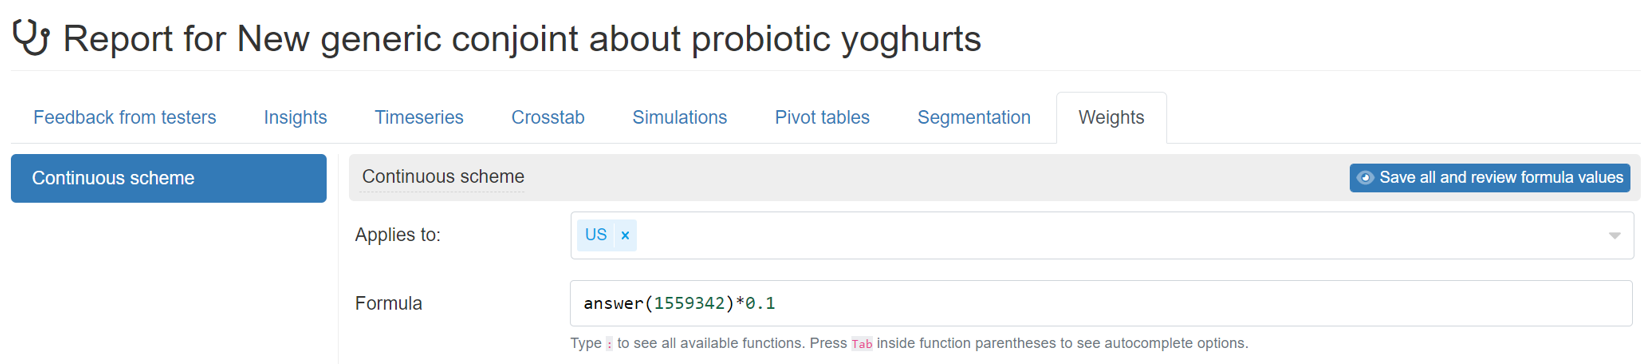The height and width of the screenshot is (364, 1648).
Task: Select the Weights tab
Action: coord(1111,118)
